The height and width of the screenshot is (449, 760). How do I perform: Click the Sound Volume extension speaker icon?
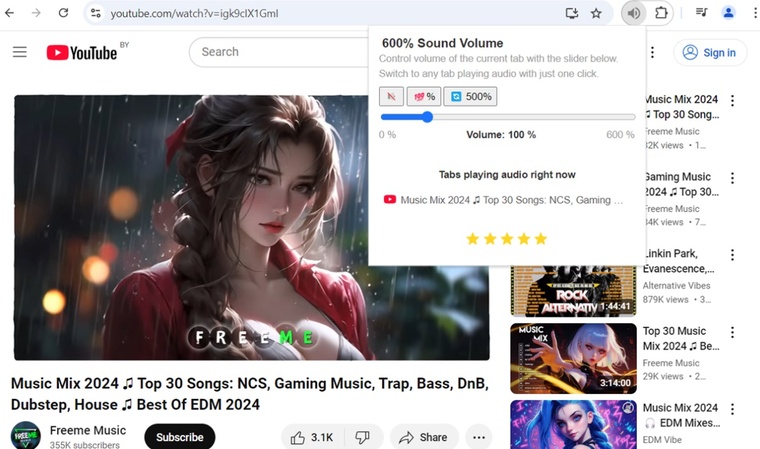coord(633,14)
